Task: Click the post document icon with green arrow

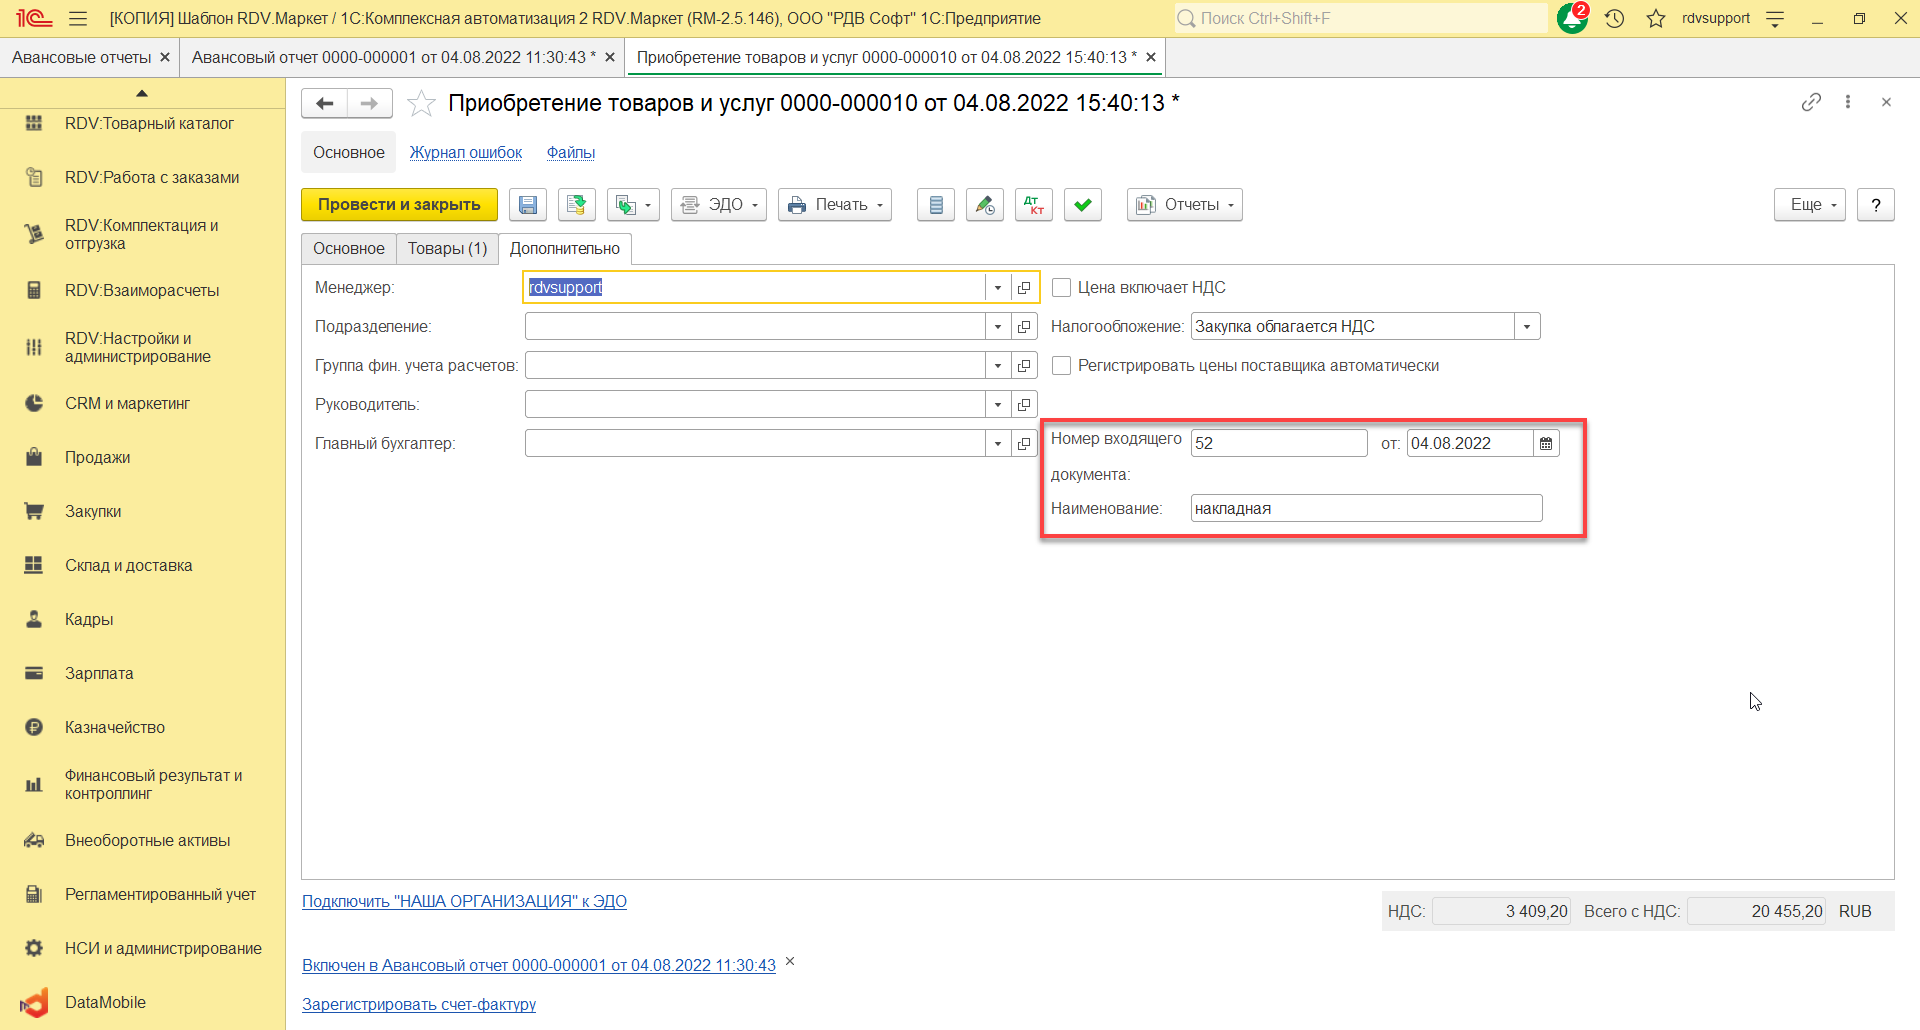Action: click(x=577, y=205)
